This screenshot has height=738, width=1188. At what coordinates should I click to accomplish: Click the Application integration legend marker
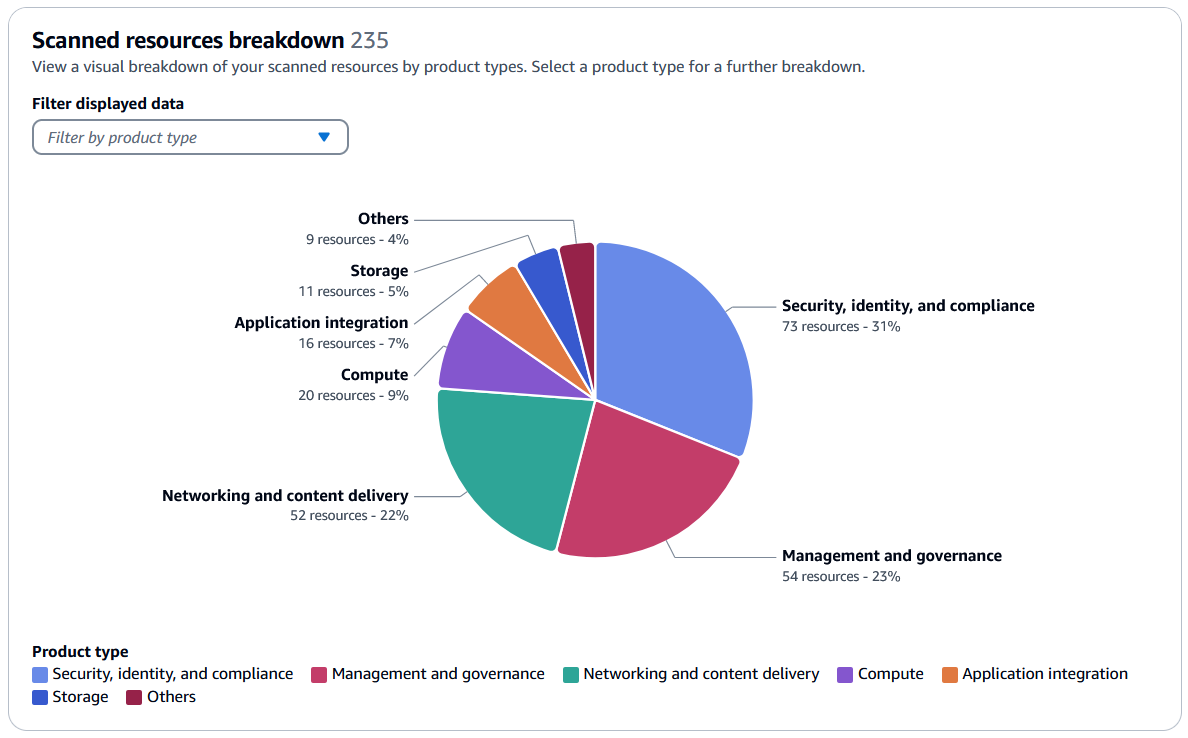click(x=949, y=673)
